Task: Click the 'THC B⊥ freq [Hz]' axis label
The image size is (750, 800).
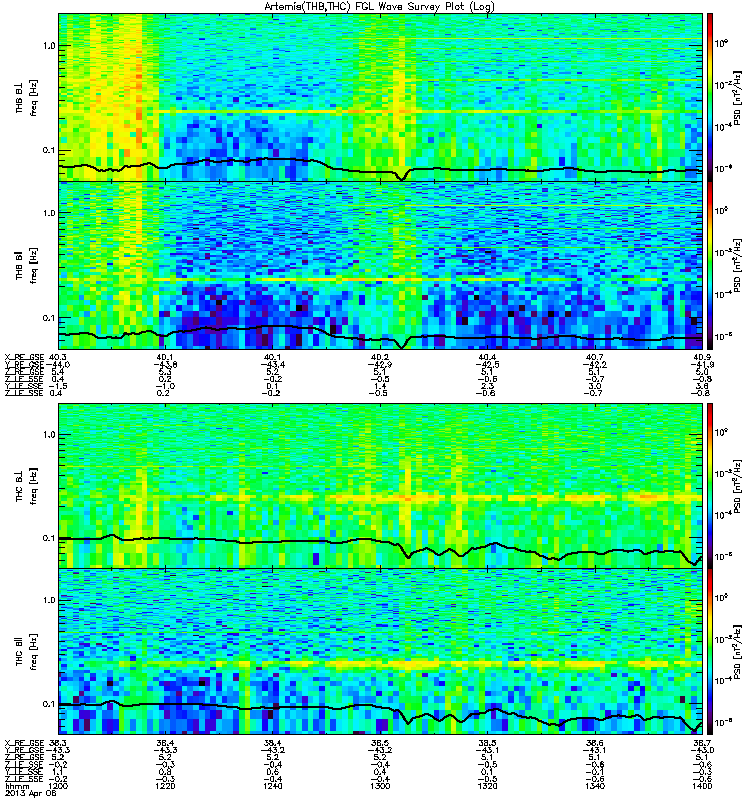Action: point(26,486)
